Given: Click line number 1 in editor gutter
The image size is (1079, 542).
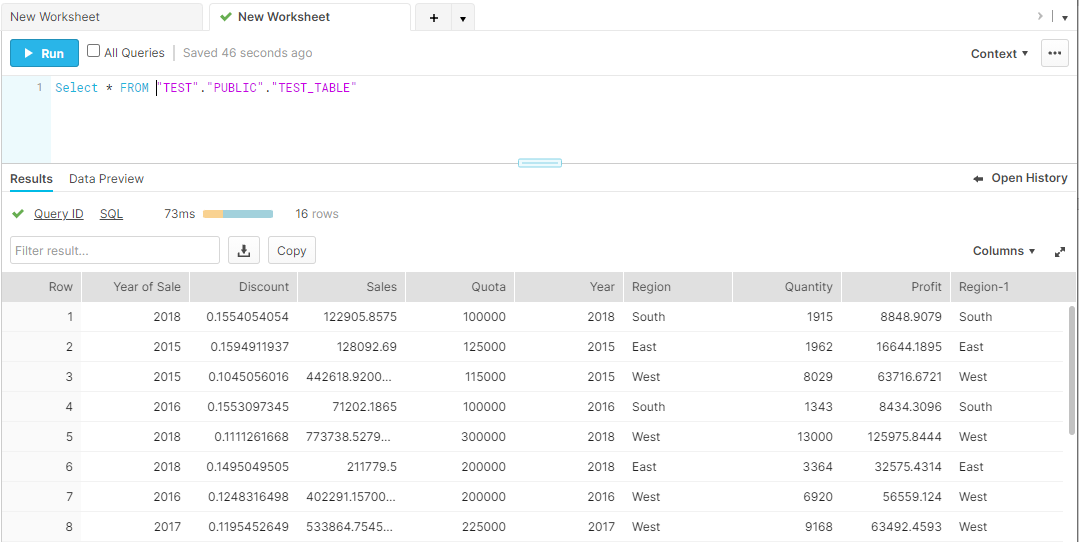Looking at the screenshot, I should click(39, 87).
